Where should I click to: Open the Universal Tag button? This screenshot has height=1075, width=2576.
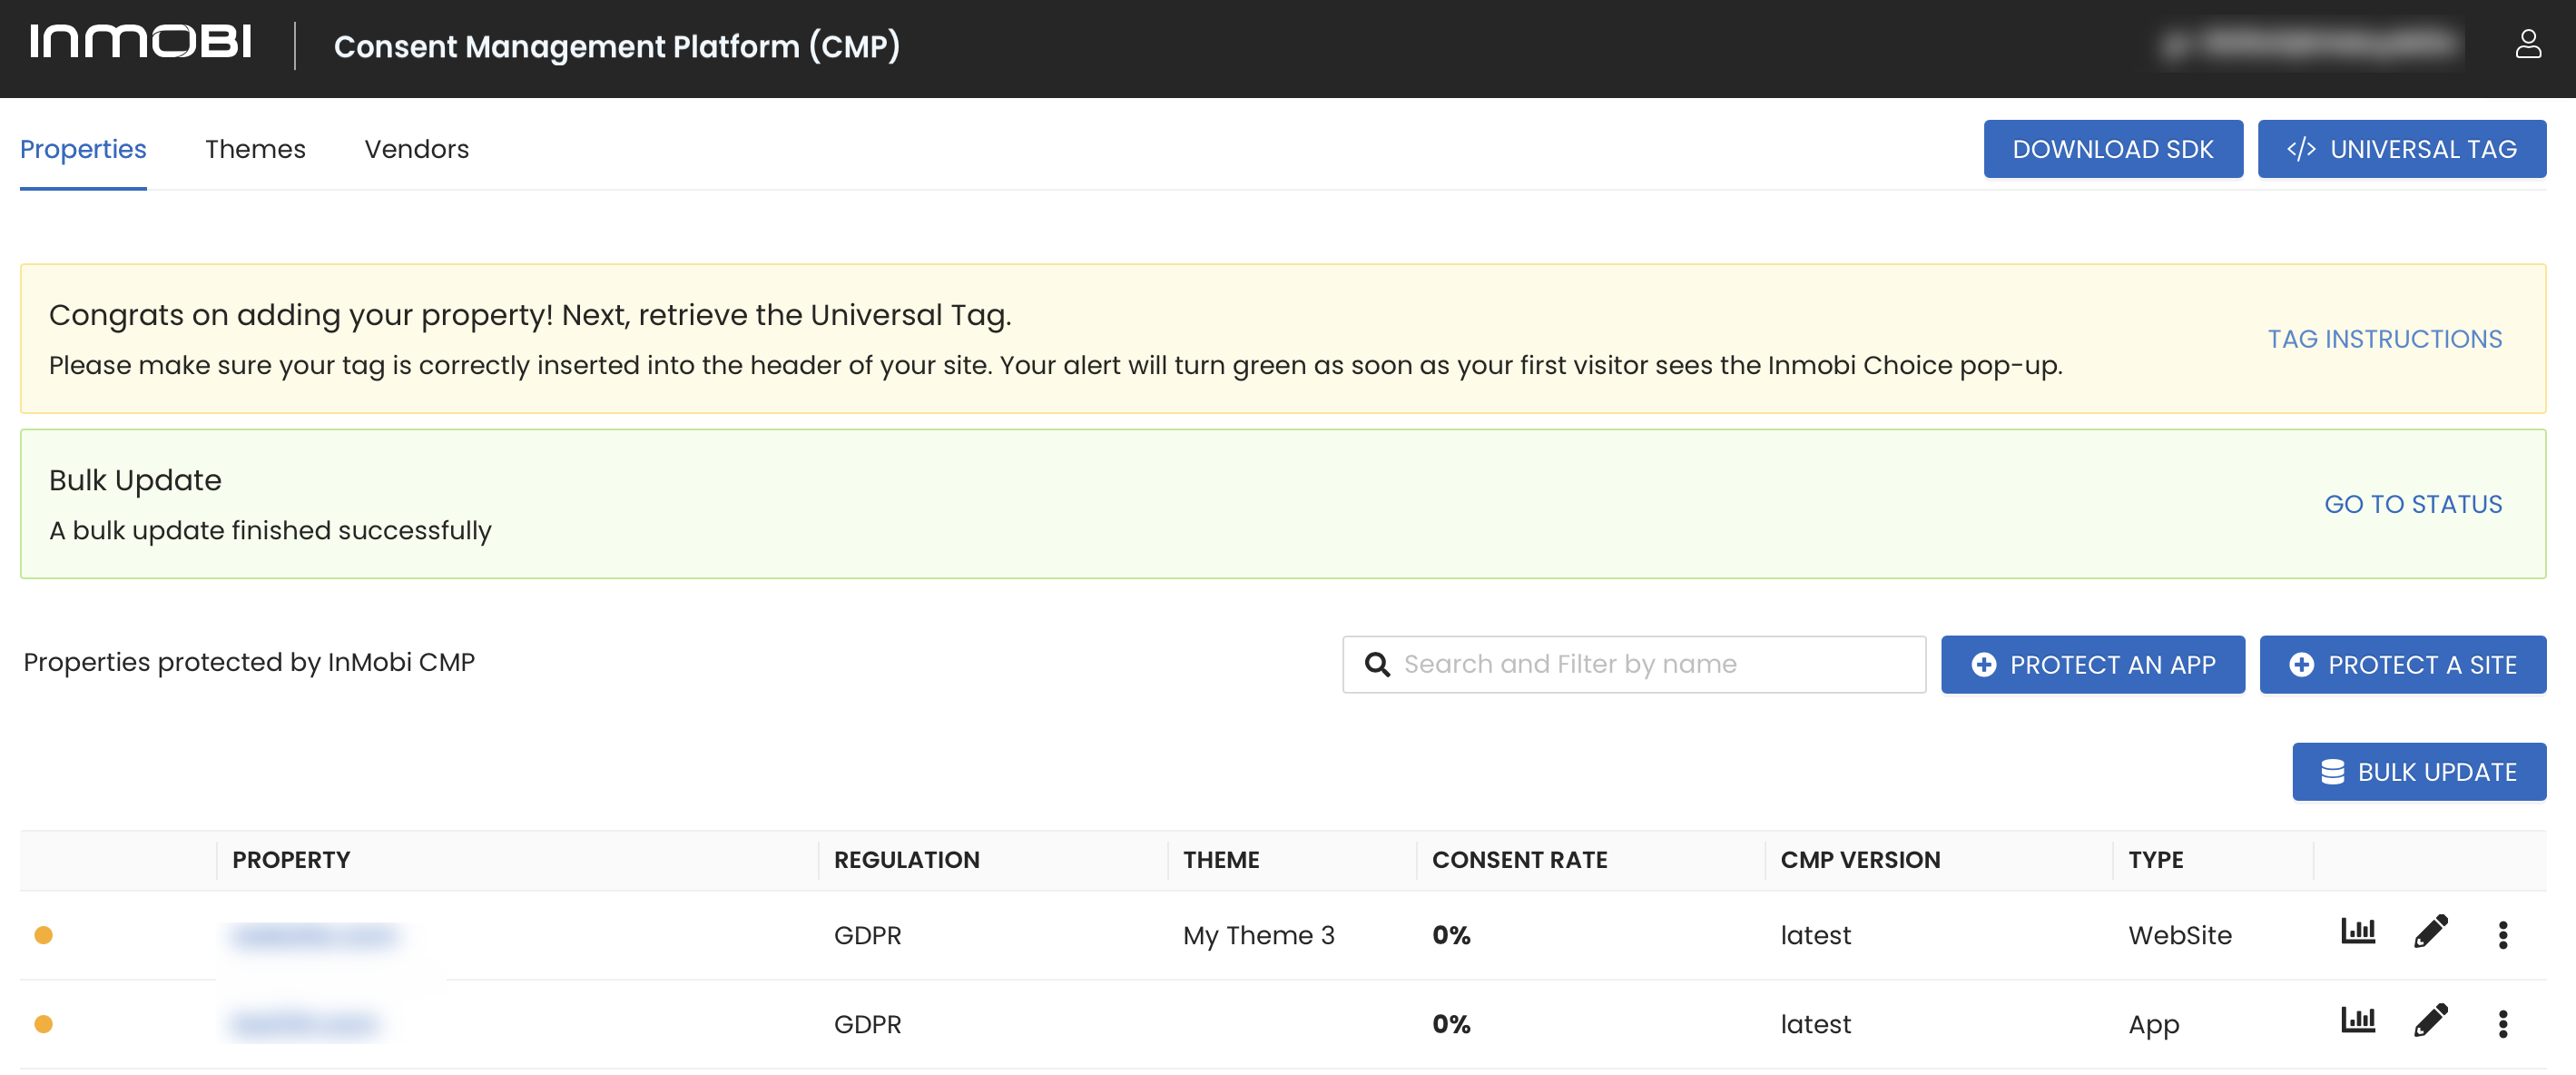point(2401,149)
